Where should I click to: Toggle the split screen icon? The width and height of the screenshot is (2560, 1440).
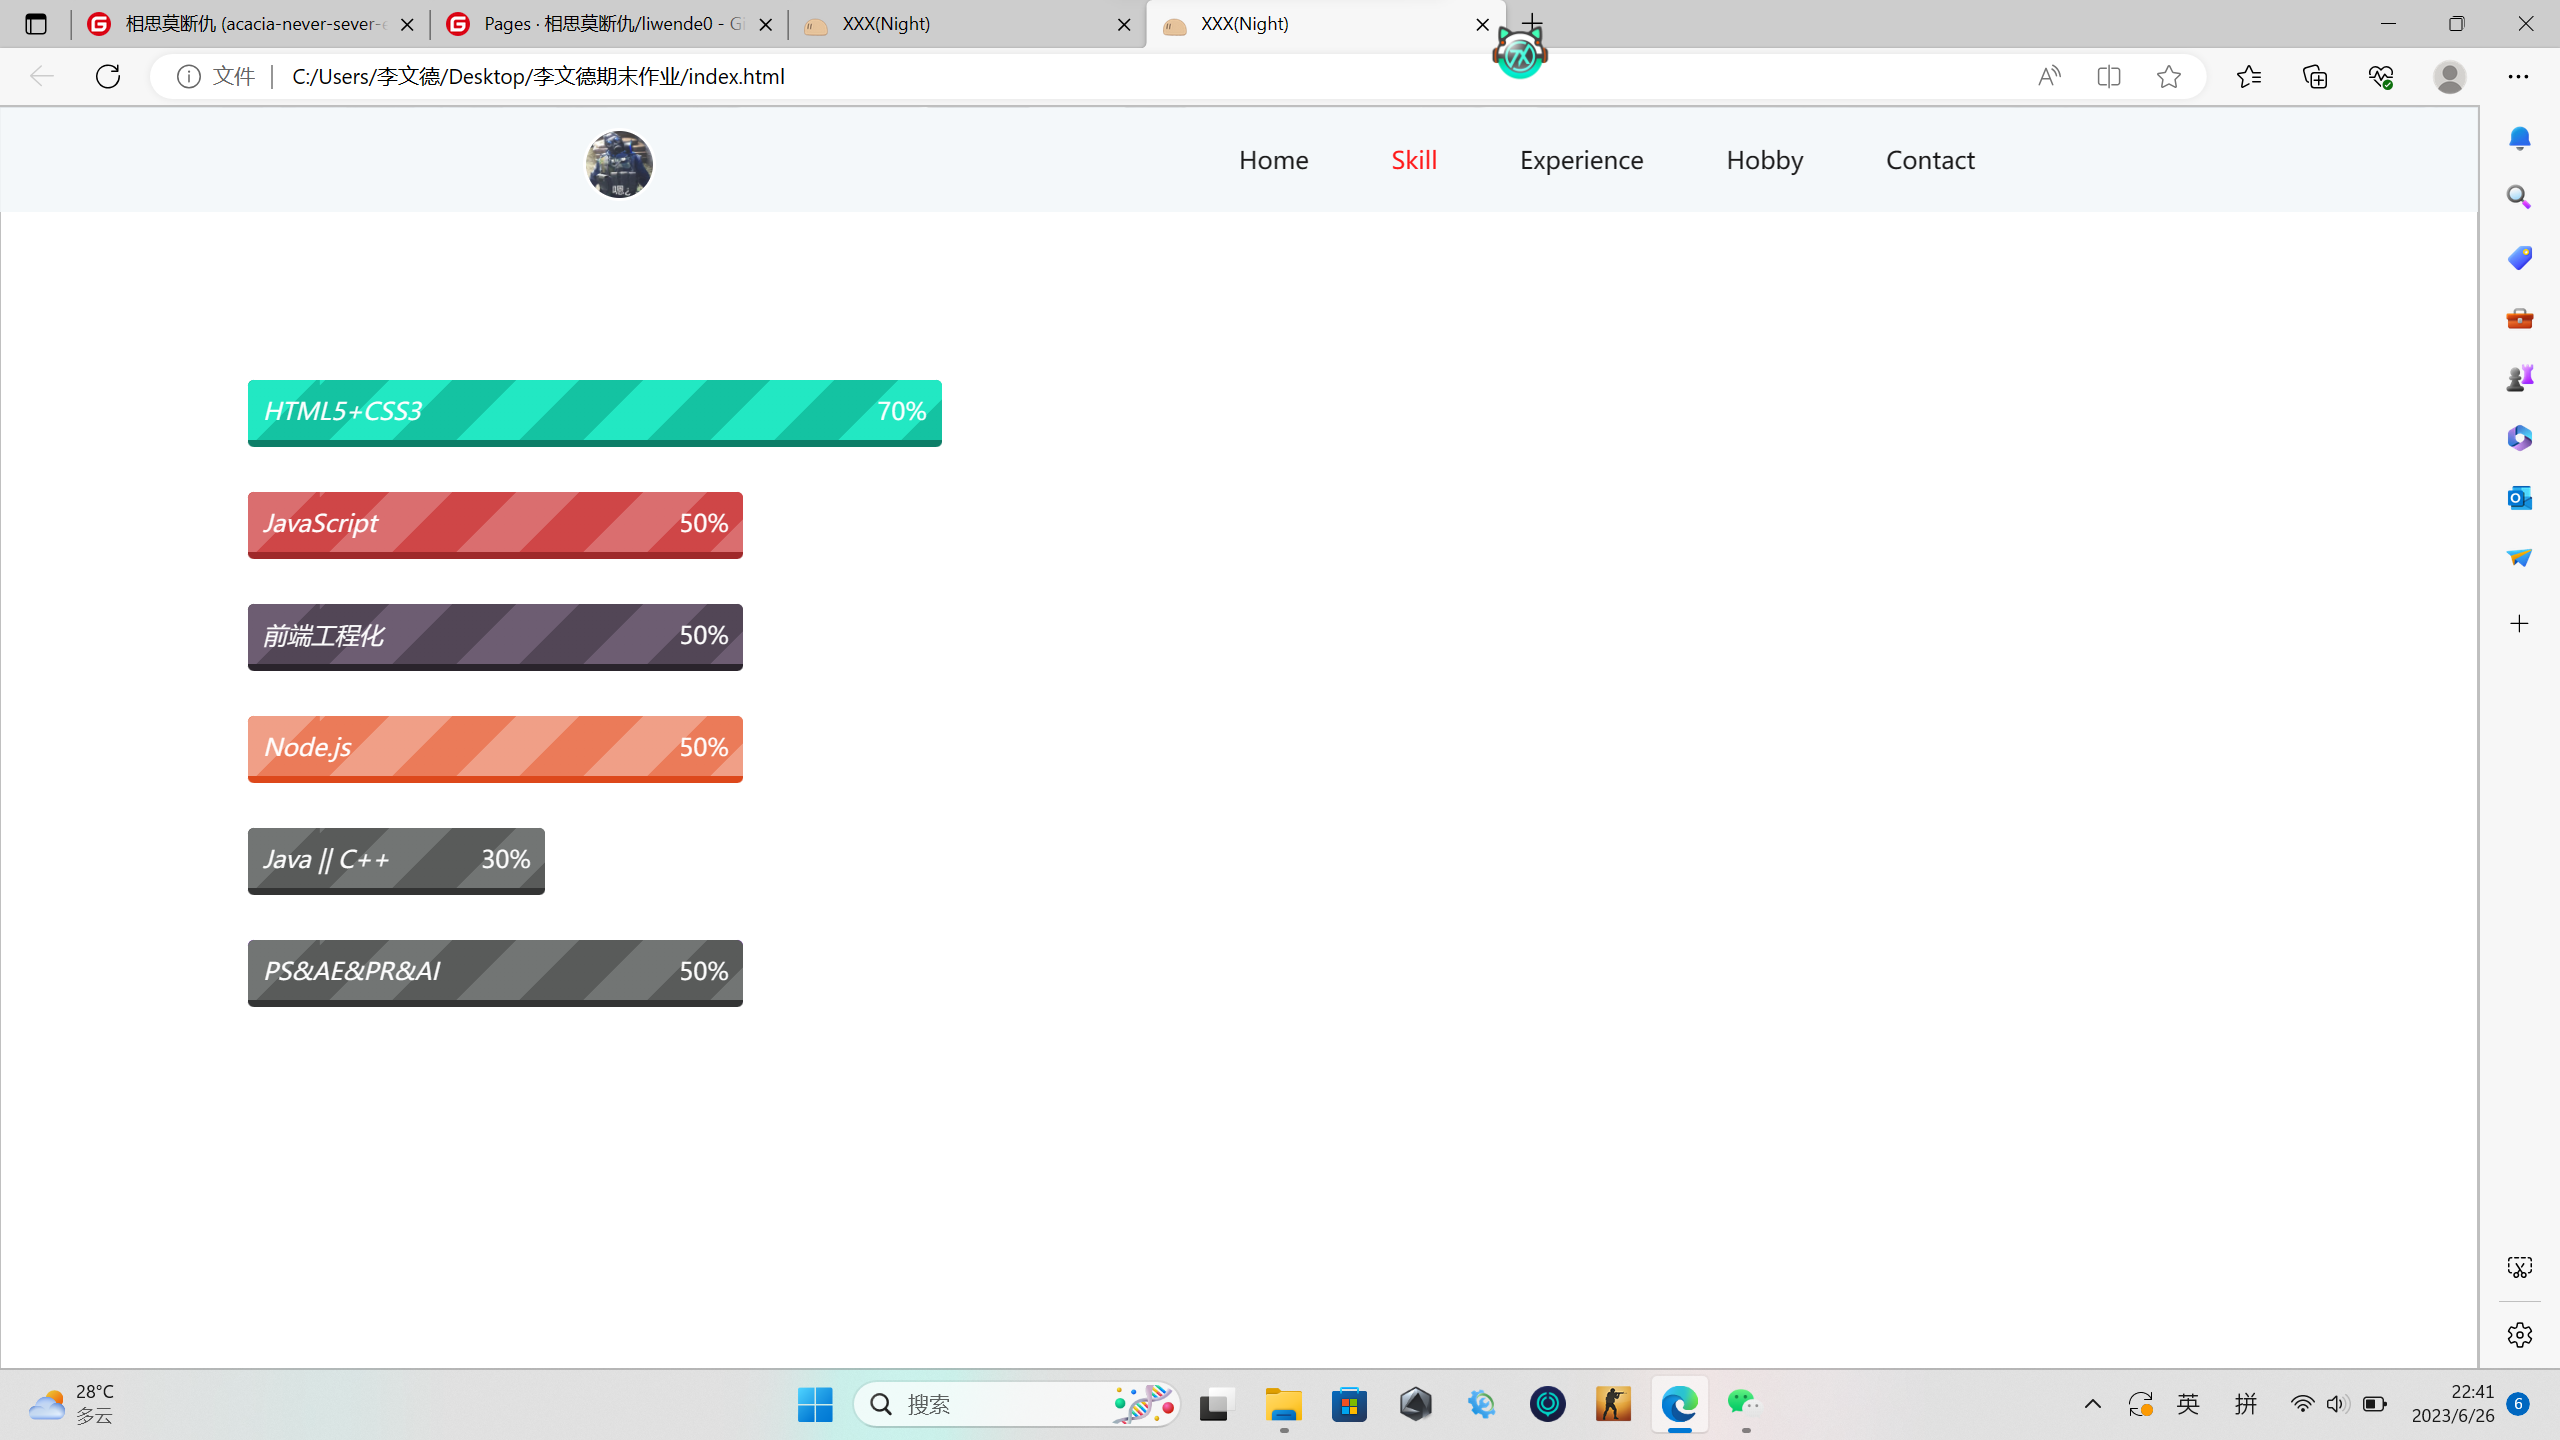click(x=2109, y=76)
